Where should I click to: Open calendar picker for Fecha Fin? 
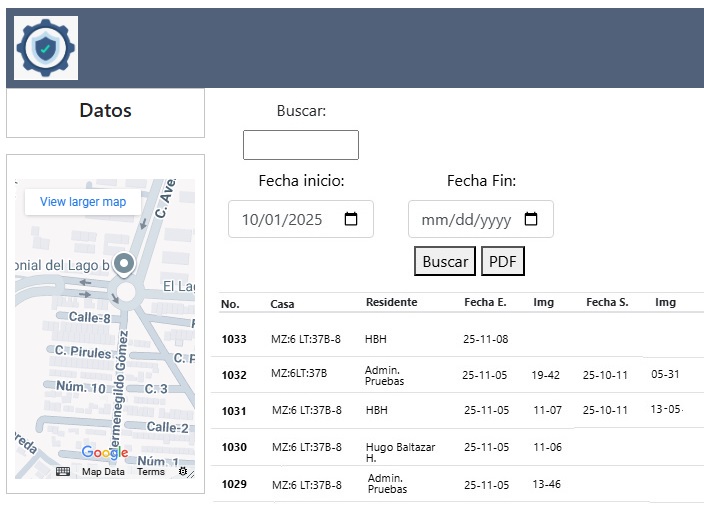tap(531, 220)
